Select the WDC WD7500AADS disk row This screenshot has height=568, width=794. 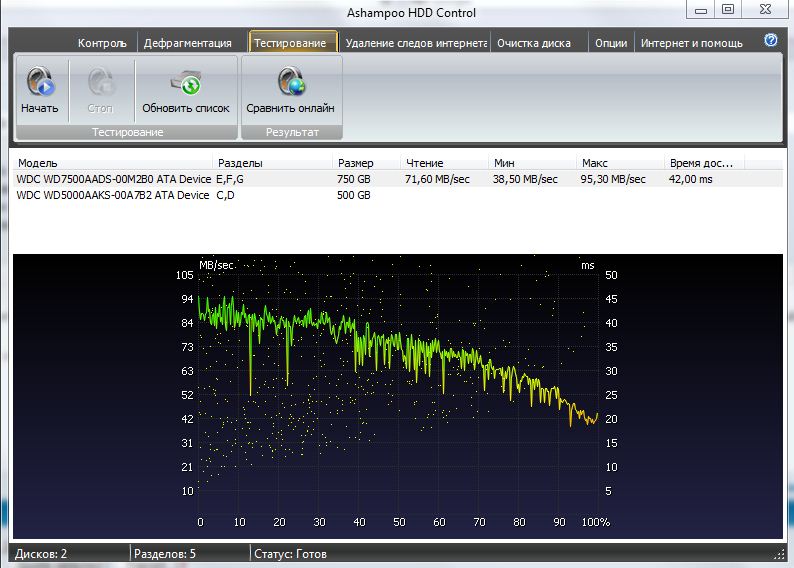[x=114, y=179]
